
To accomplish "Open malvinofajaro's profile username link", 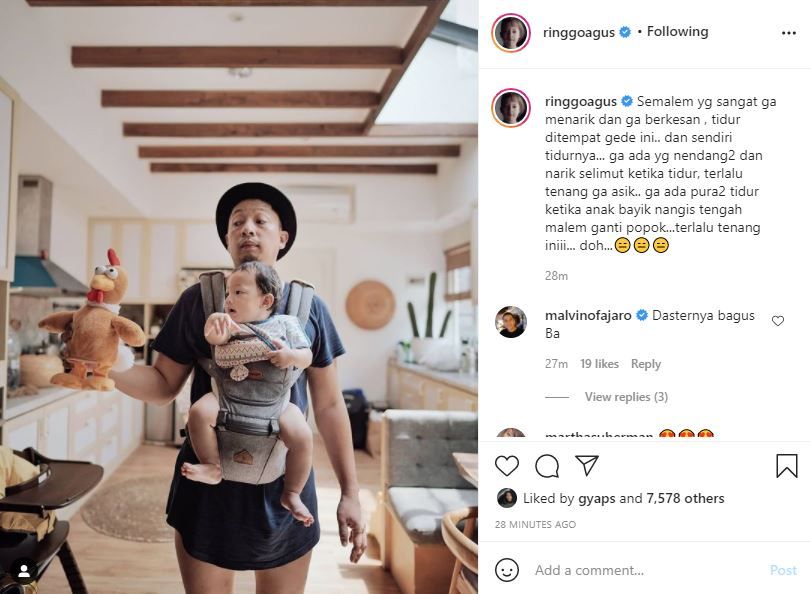I will [x=588, y=315].
